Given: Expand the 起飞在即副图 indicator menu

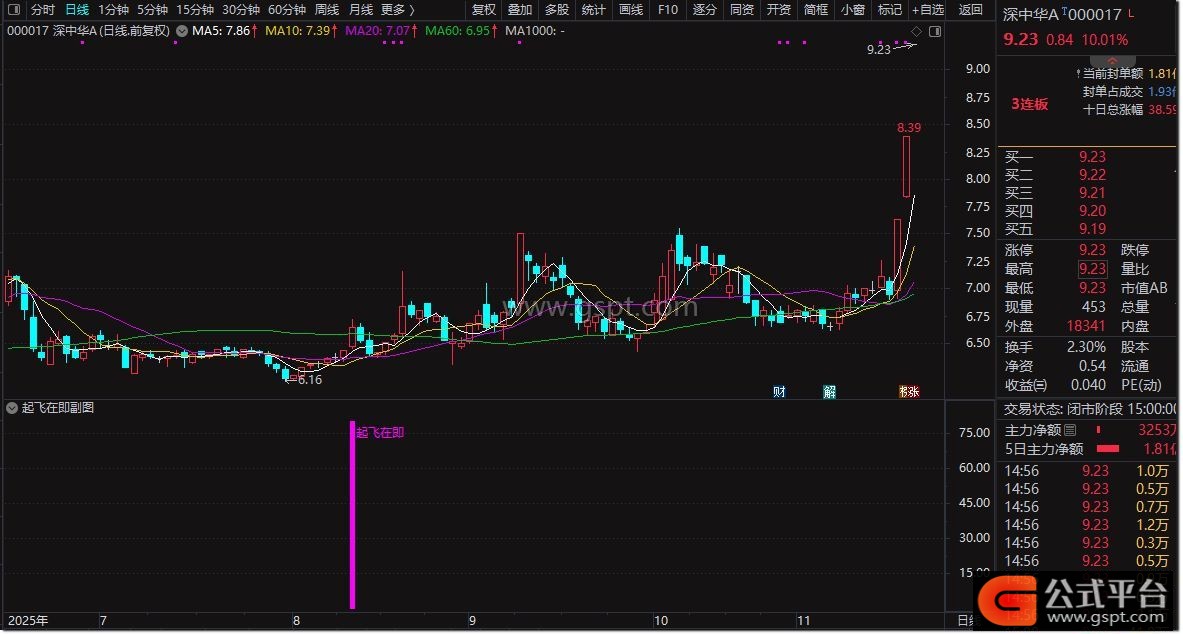Looking at the screenshot, I should [12, 408].
